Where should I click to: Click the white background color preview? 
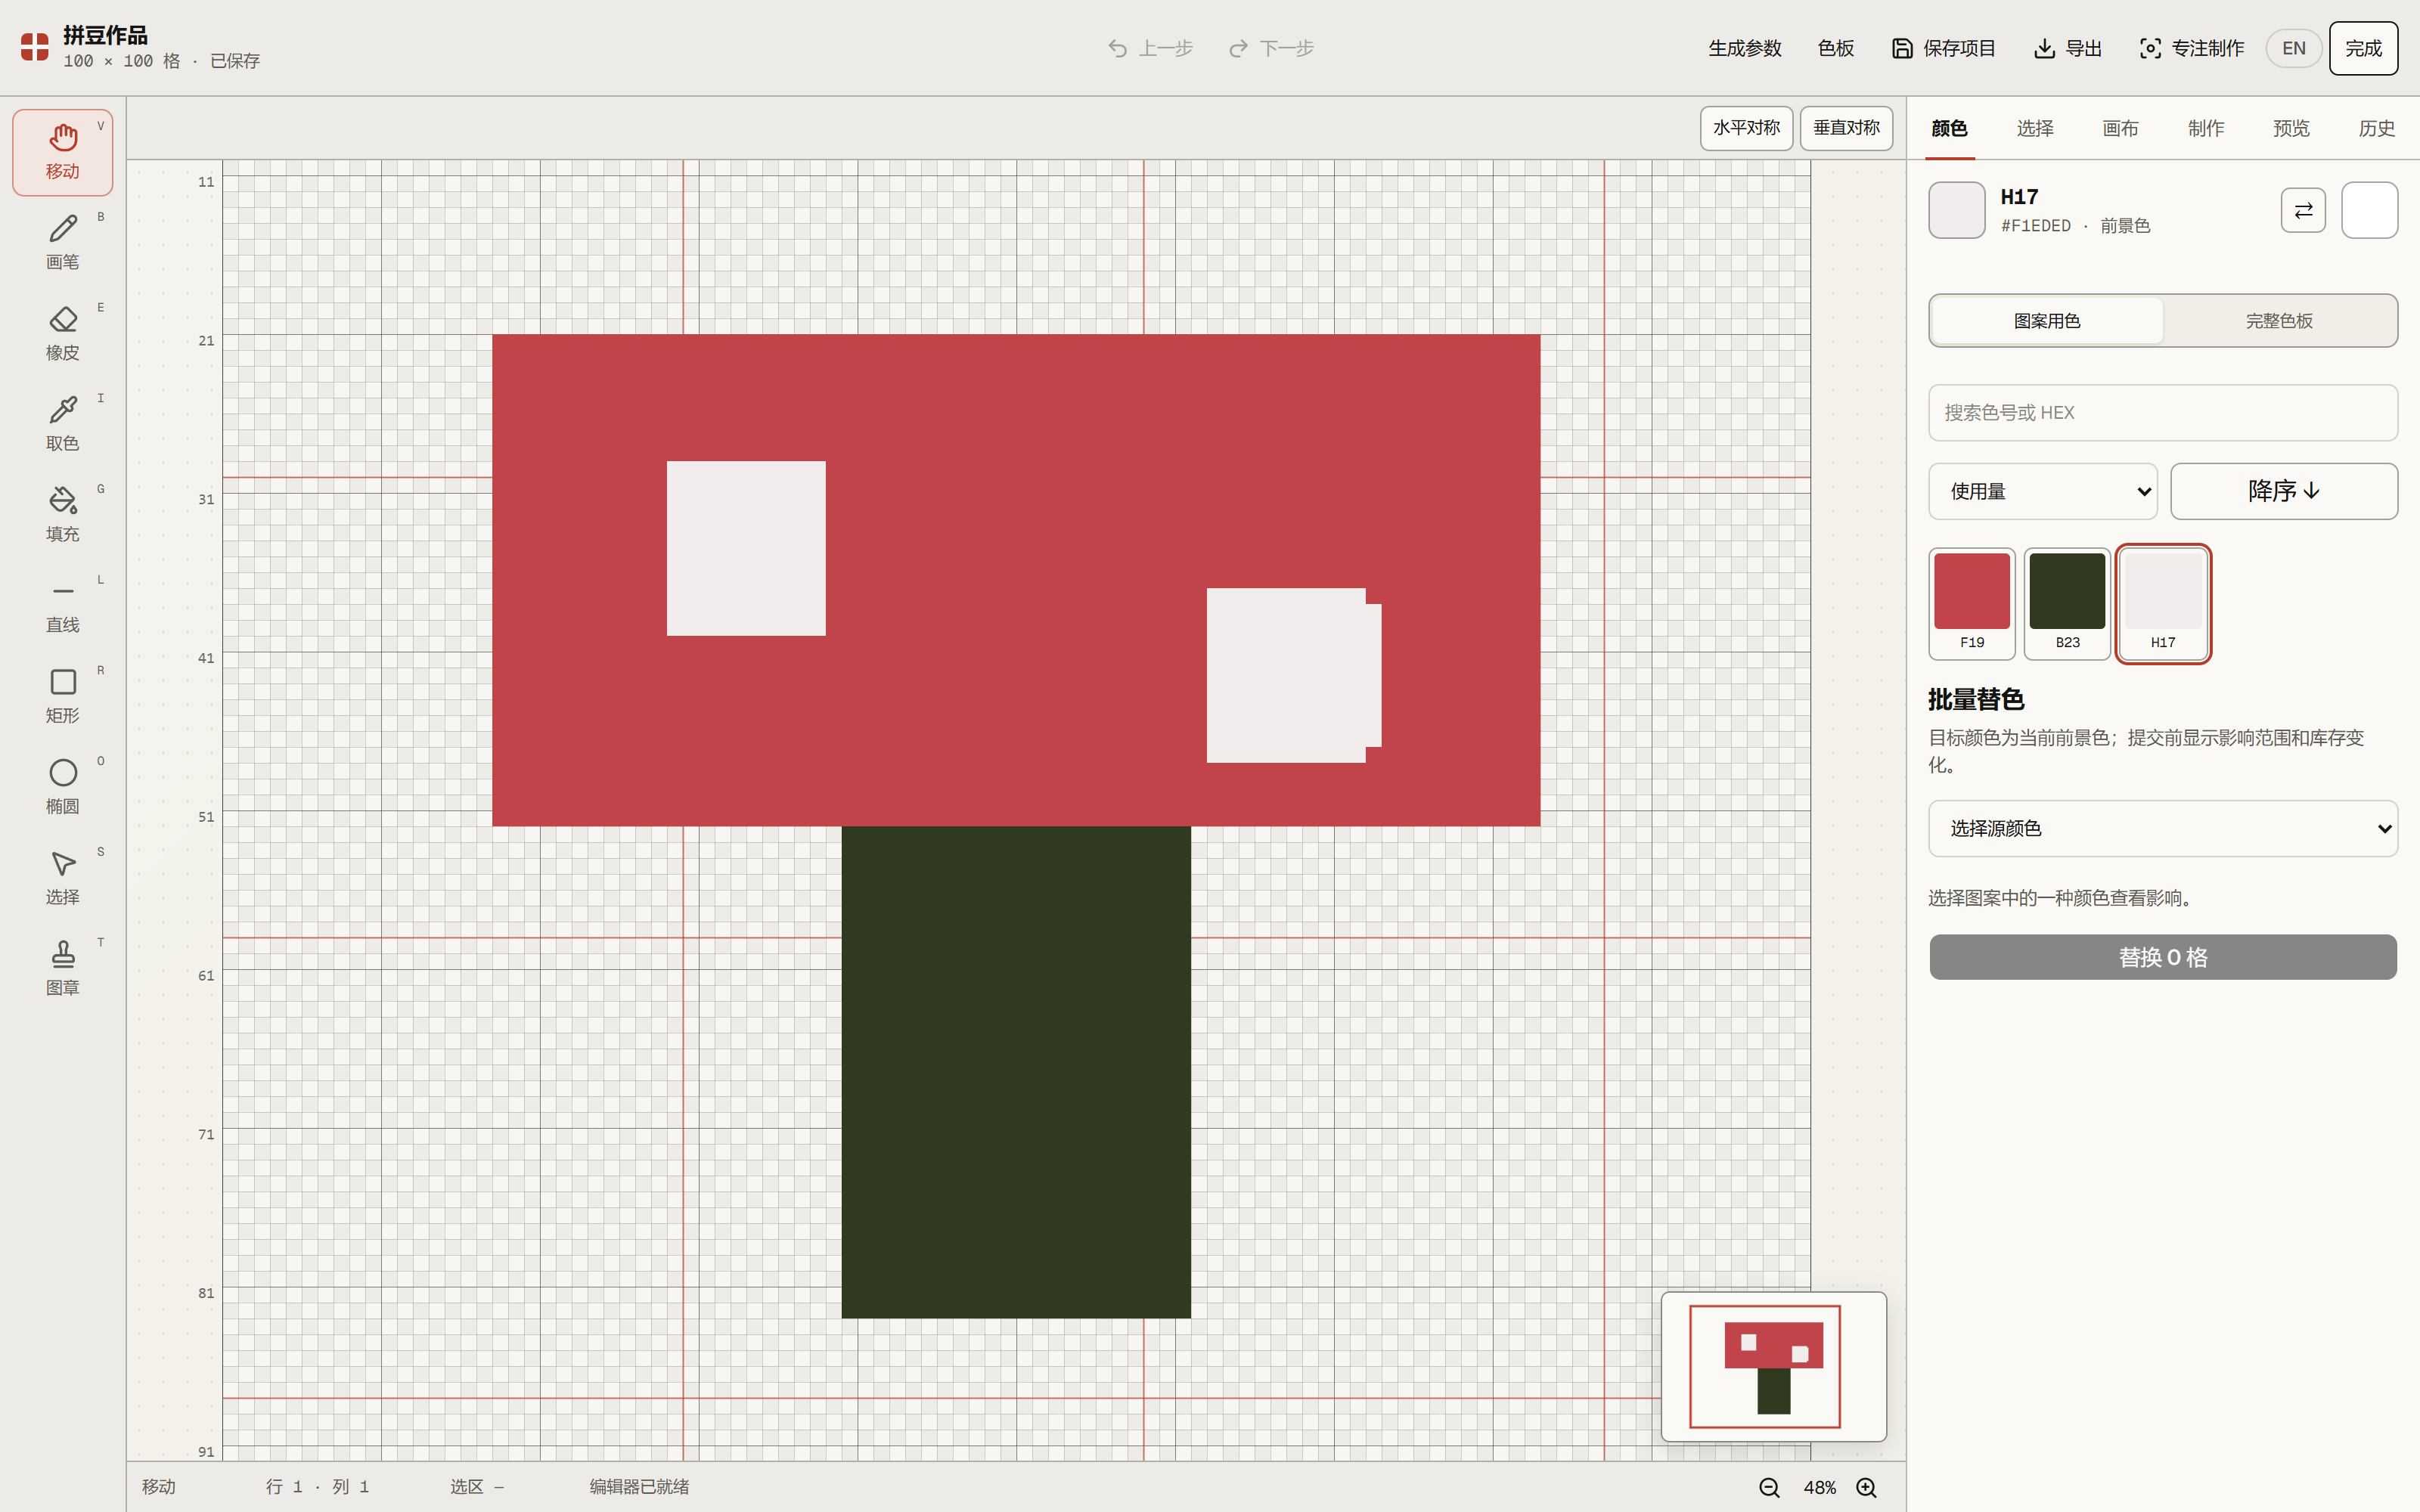tap(2370, 210)
